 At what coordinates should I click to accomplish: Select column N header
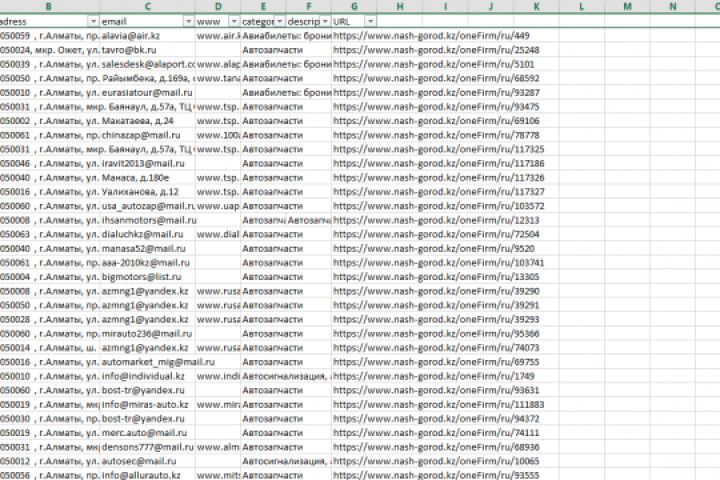[673, 6]
